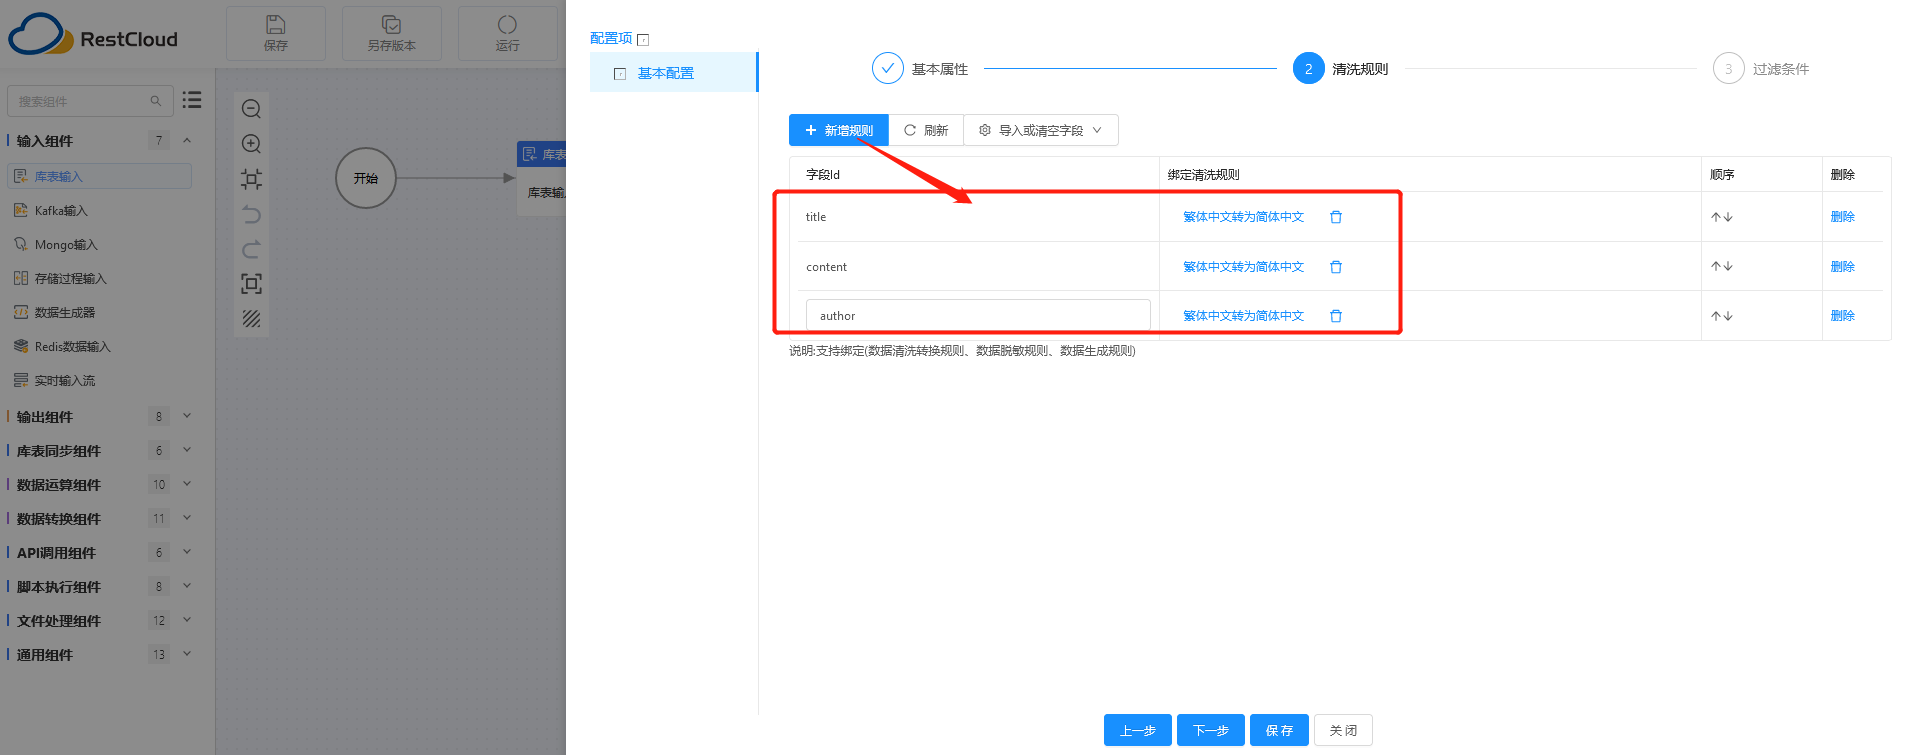Screen dimensions: 1912x755
Task: Remove bound rule on author row trash icon
Action: pos(1336,316)
